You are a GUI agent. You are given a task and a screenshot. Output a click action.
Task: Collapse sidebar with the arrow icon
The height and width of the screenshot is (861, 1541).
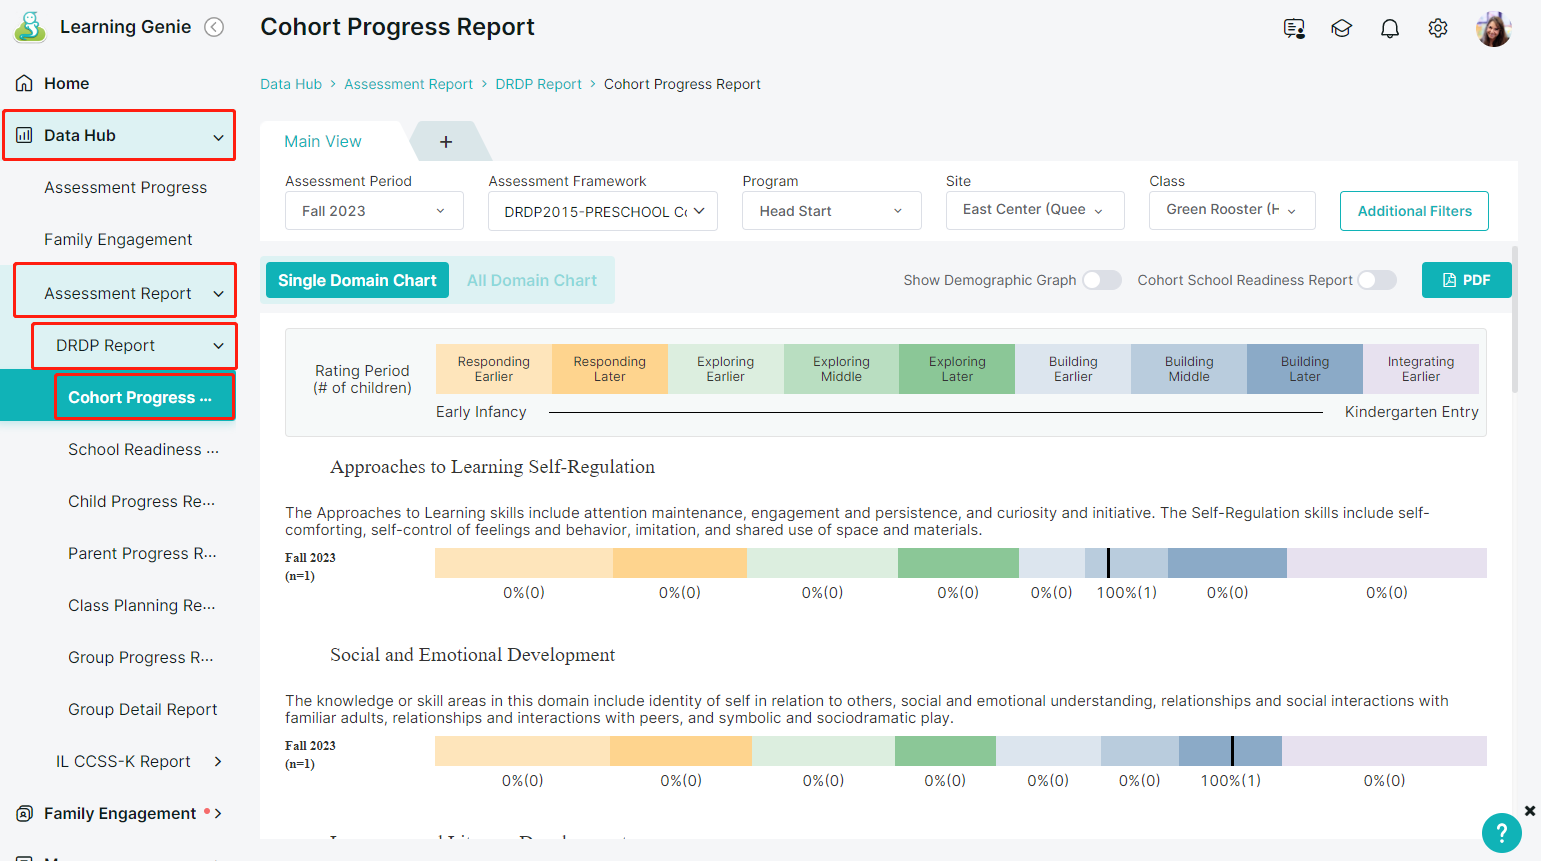click(214, 27)
